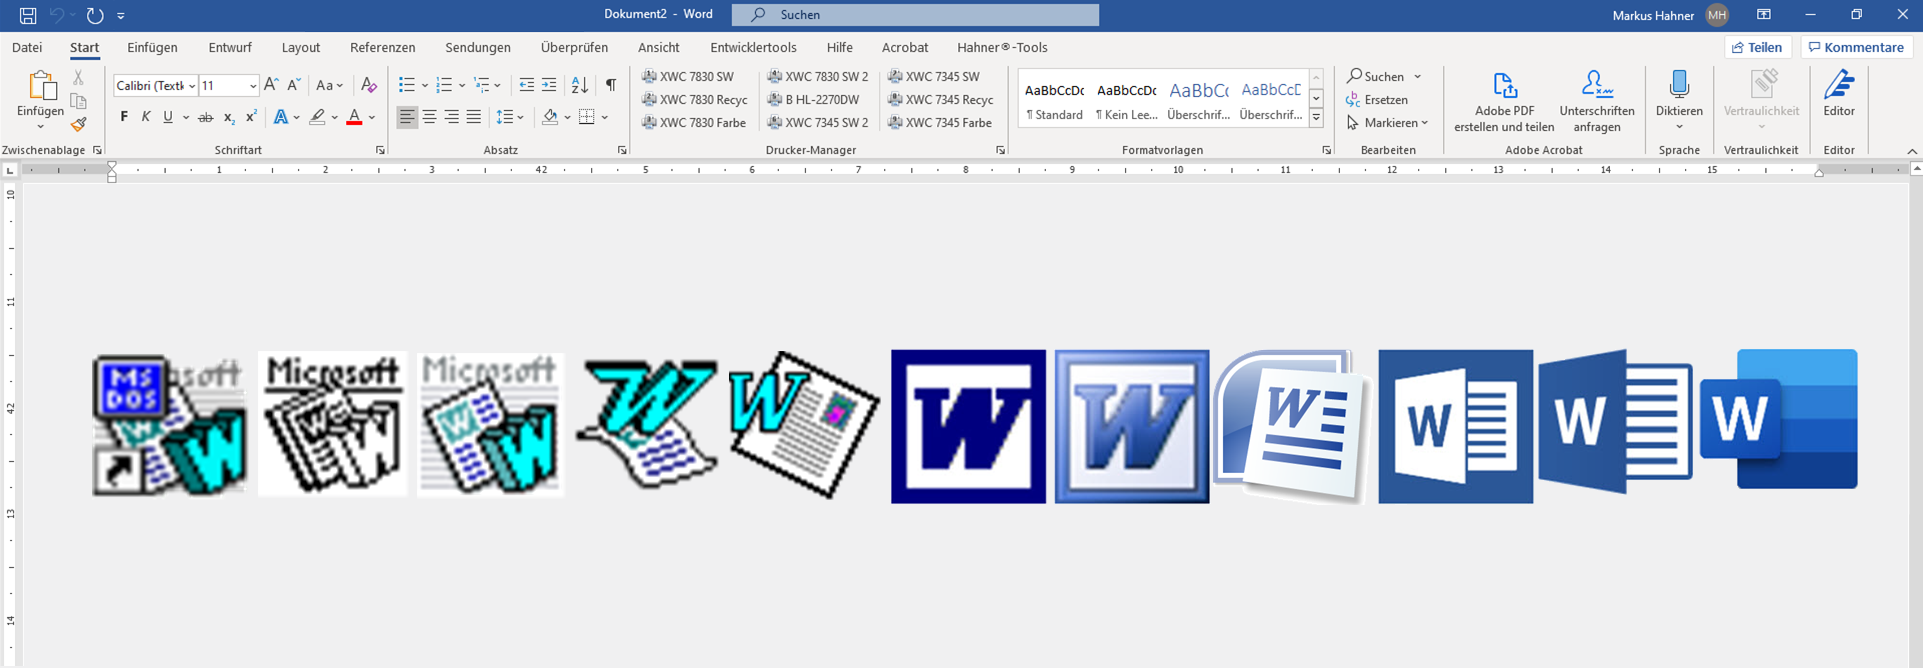Open font name dropdown Calibri

pyautogui.click(x=192, y=86)
